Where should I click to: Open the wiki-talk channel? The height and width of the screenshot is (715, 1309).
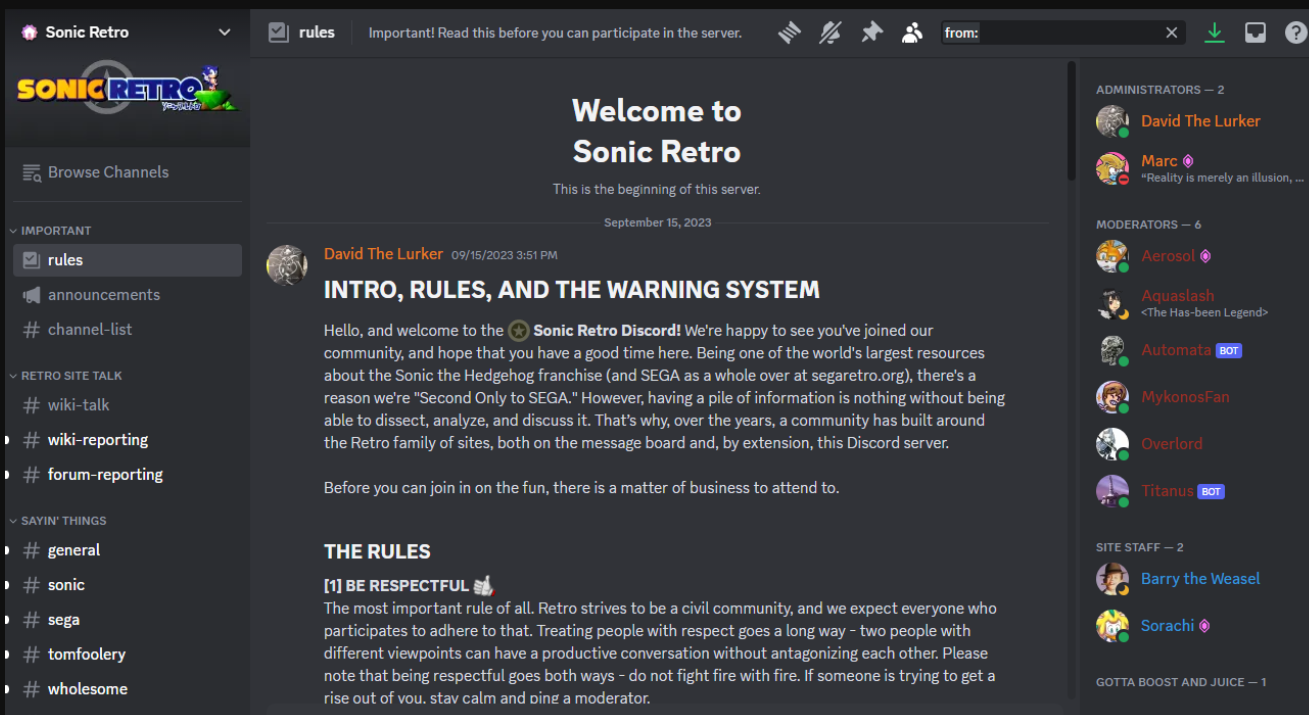click(127, 405)
